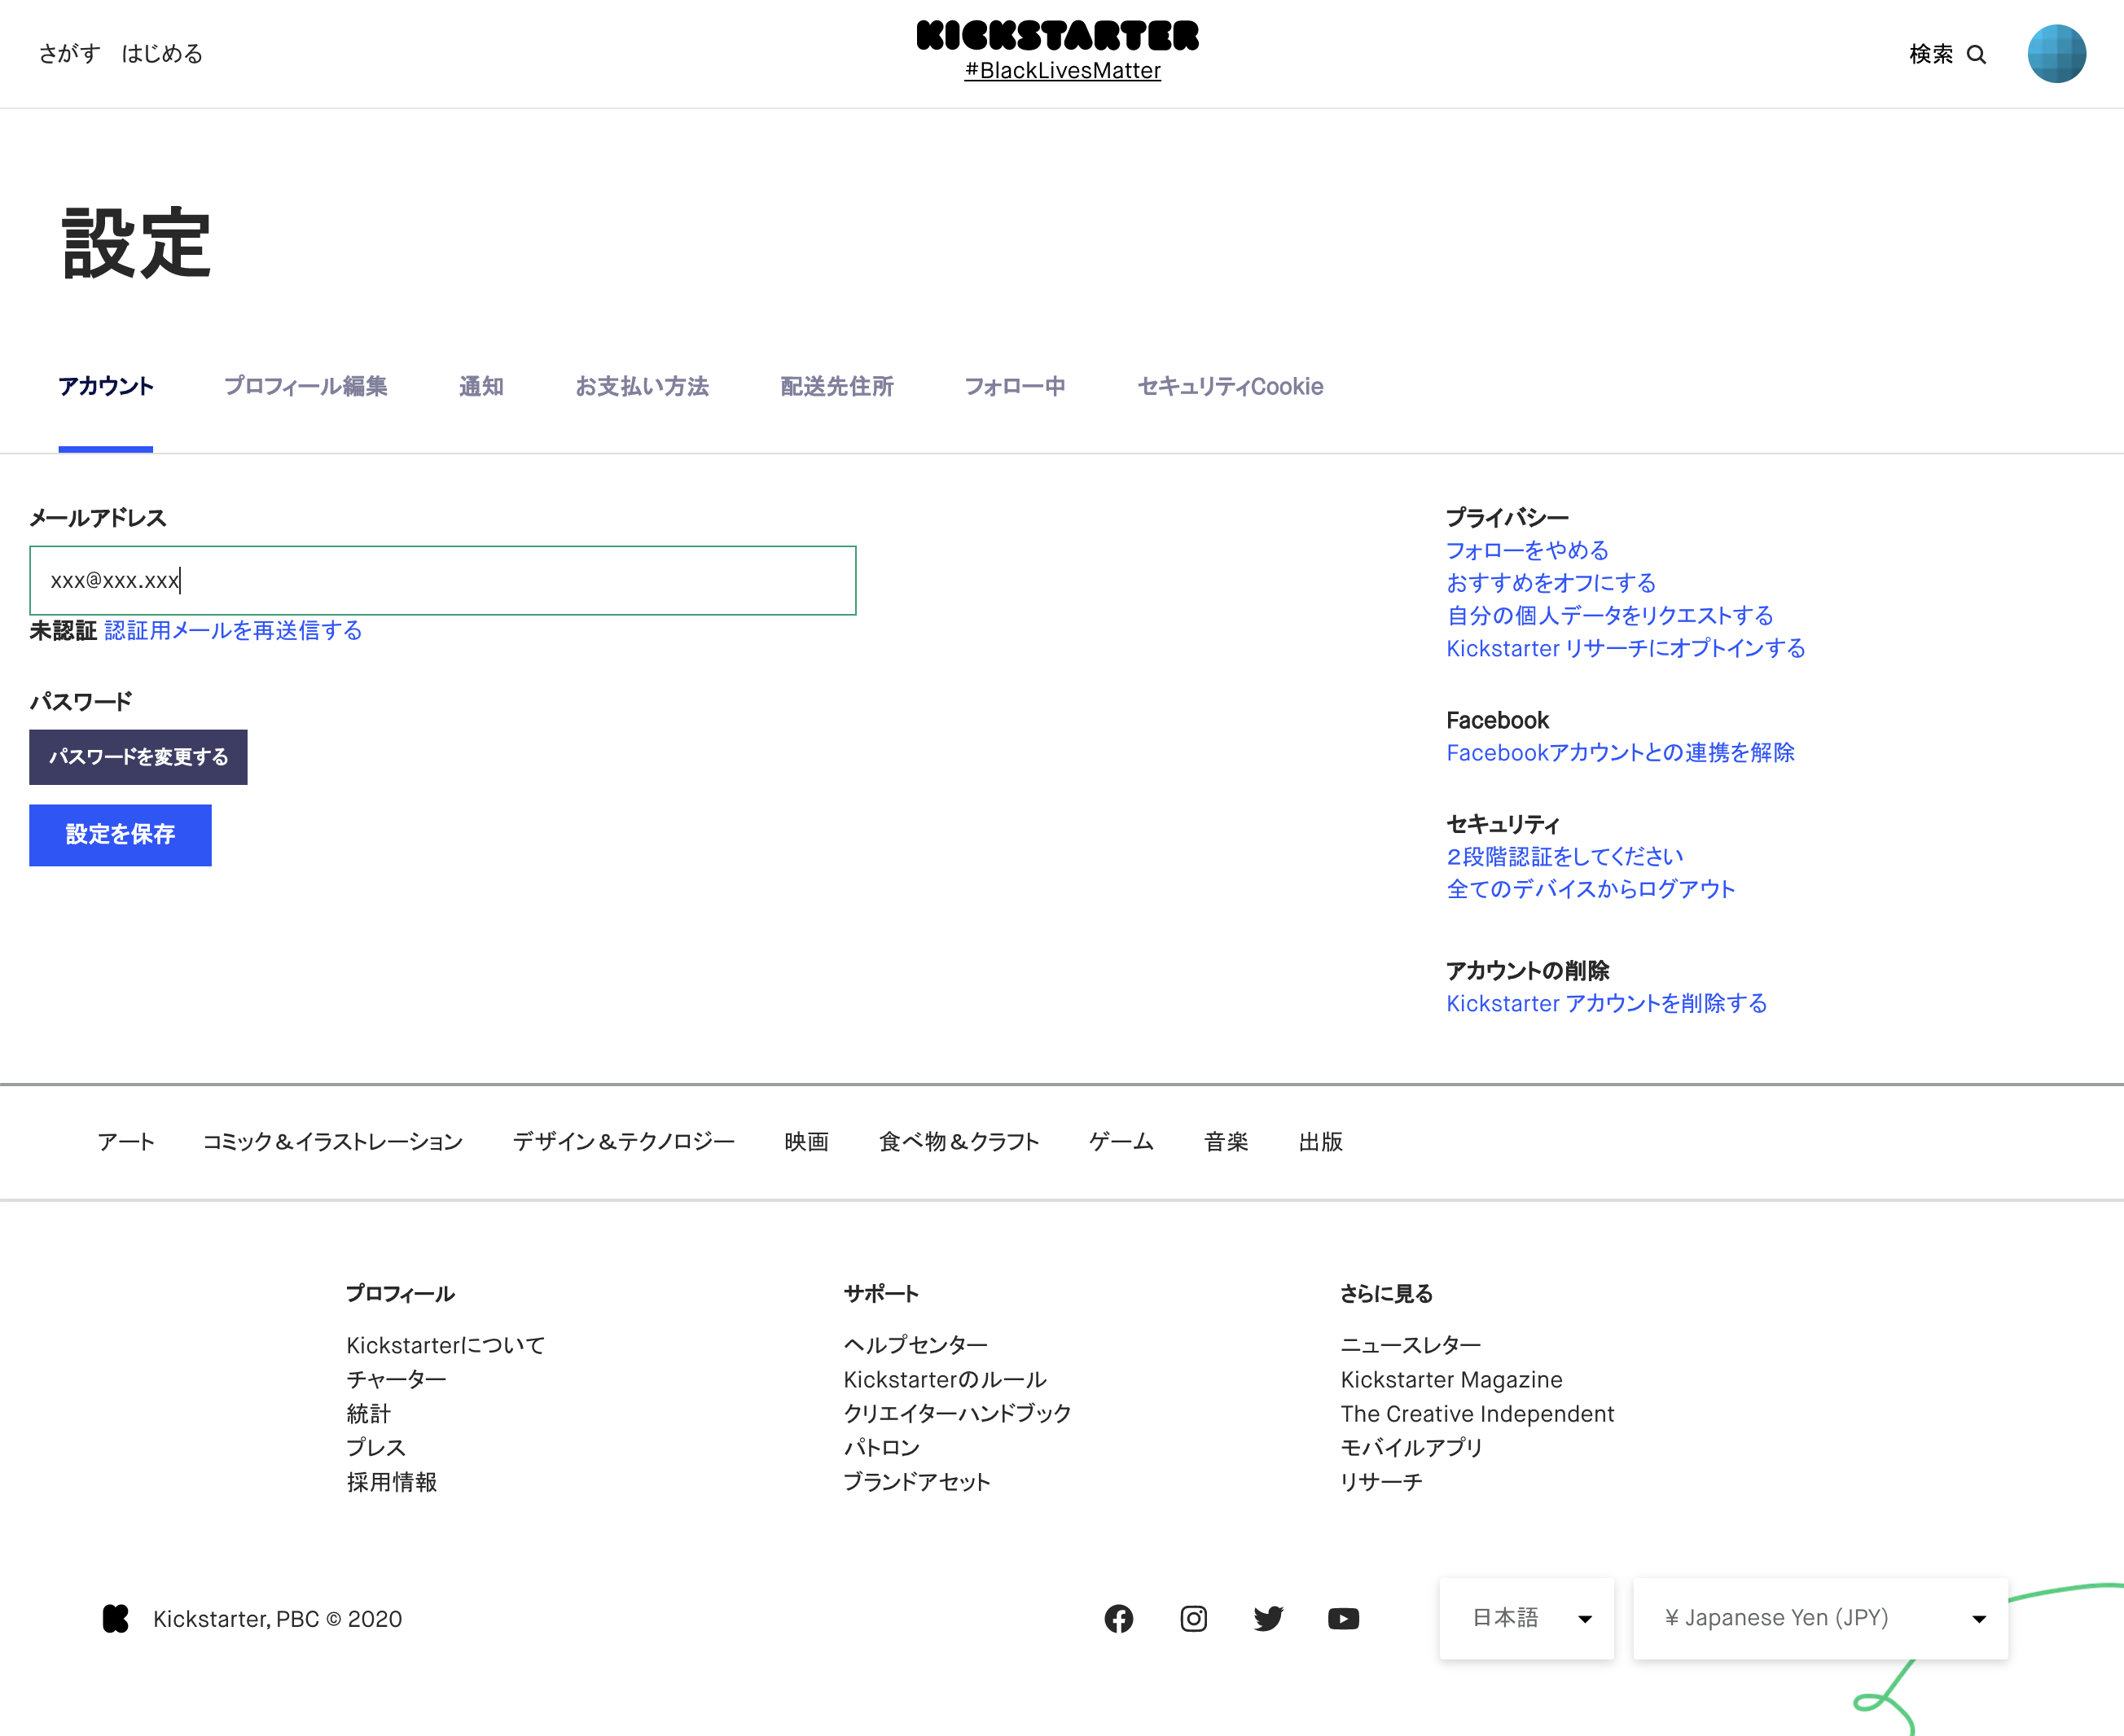Open ブランドアセット footer link

917,1482
